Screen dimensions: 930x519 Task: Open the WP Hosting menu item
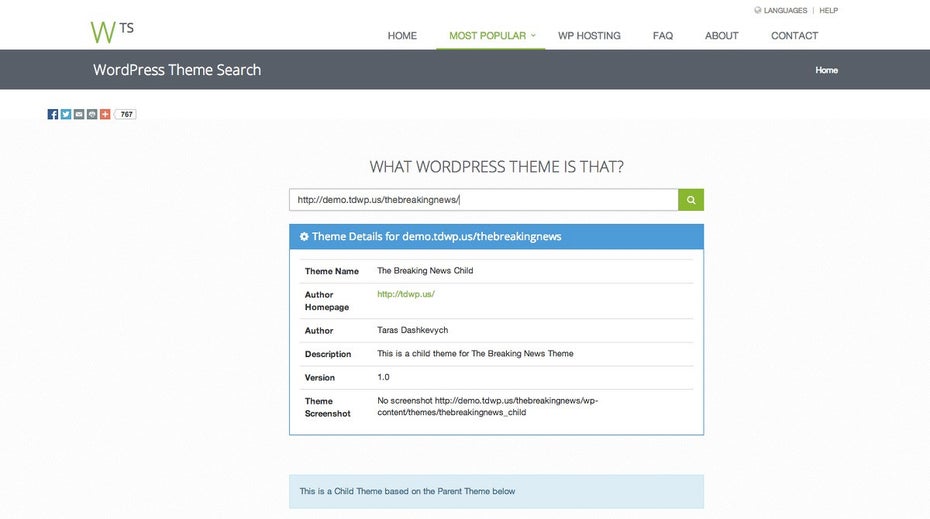589,36
